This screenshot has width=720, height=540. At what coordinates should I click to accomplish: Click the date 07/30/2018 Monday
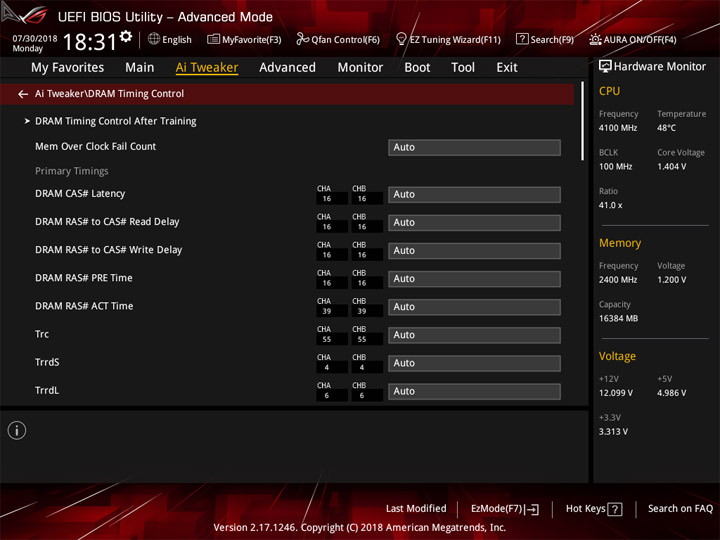click(34, 44)
